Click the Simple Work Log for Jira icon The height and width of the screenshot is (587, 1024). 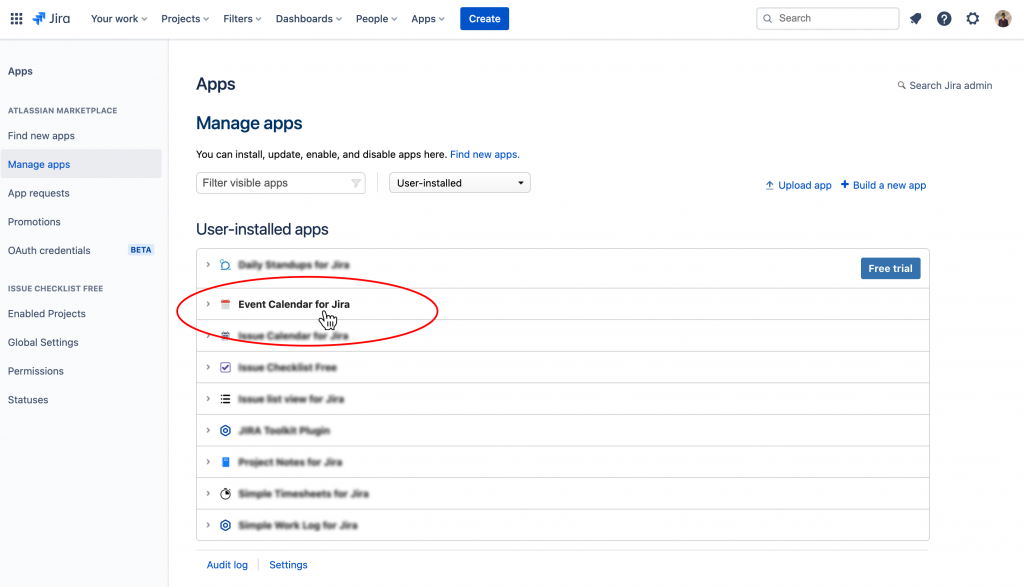click(x=225, y=525)
